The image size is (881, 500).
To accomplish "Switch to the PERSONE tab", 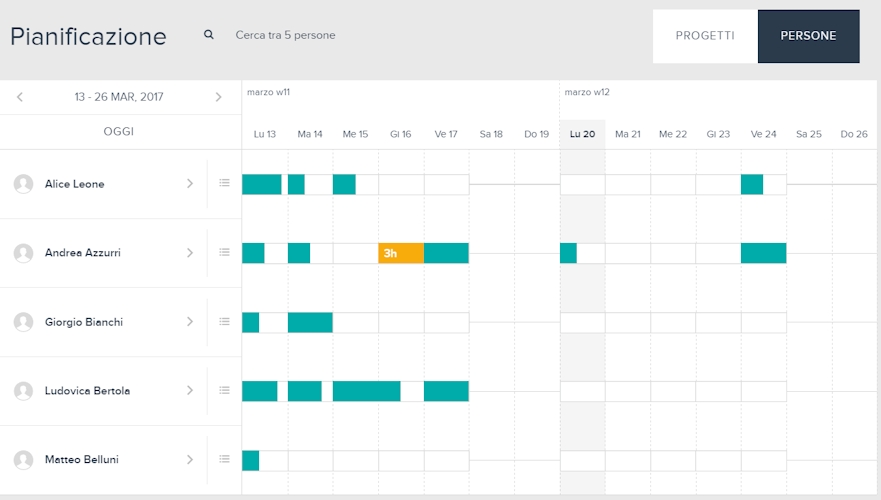I will click(x=808, y=36).
